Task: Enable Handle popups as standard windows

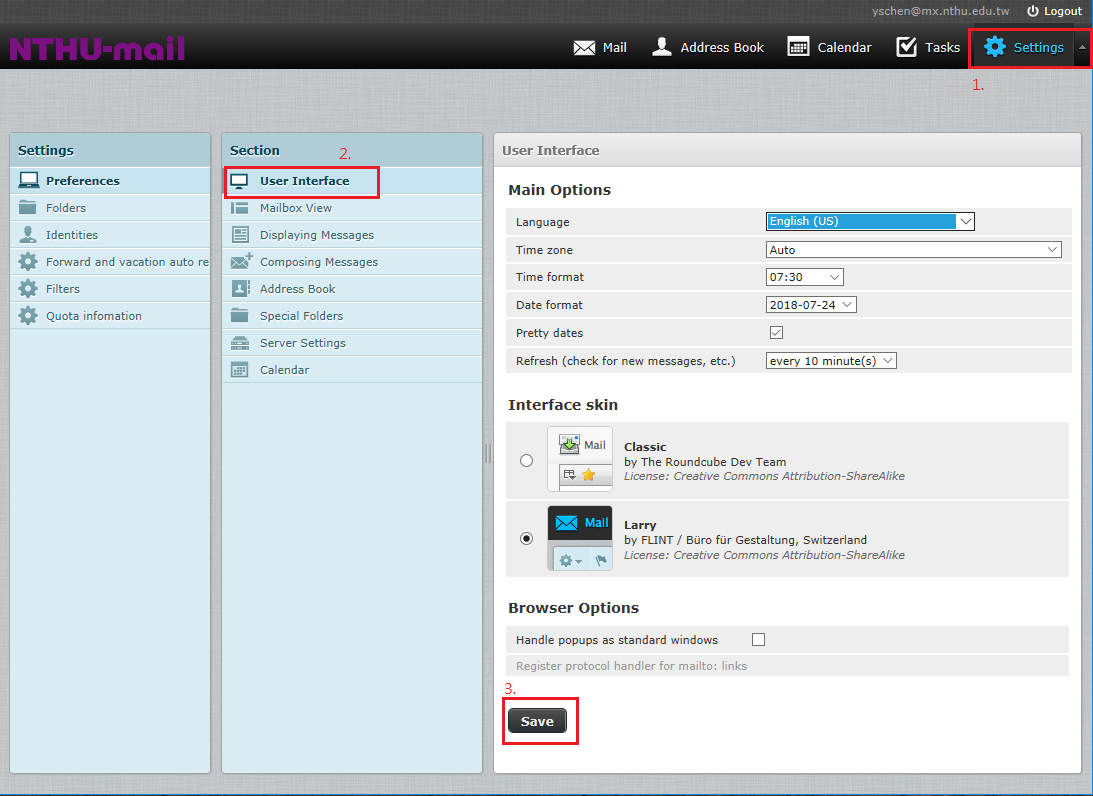Action: 758,640
